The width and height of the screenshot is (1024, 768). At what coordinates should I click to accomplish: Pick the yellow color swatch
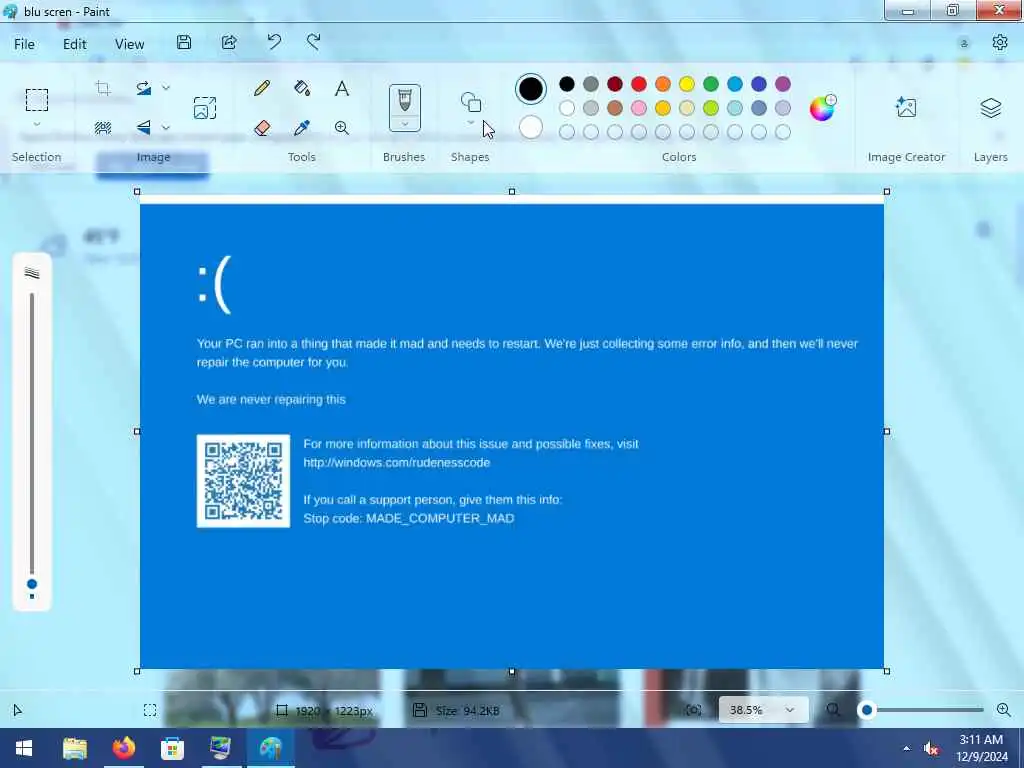click(x=686, y=84)
